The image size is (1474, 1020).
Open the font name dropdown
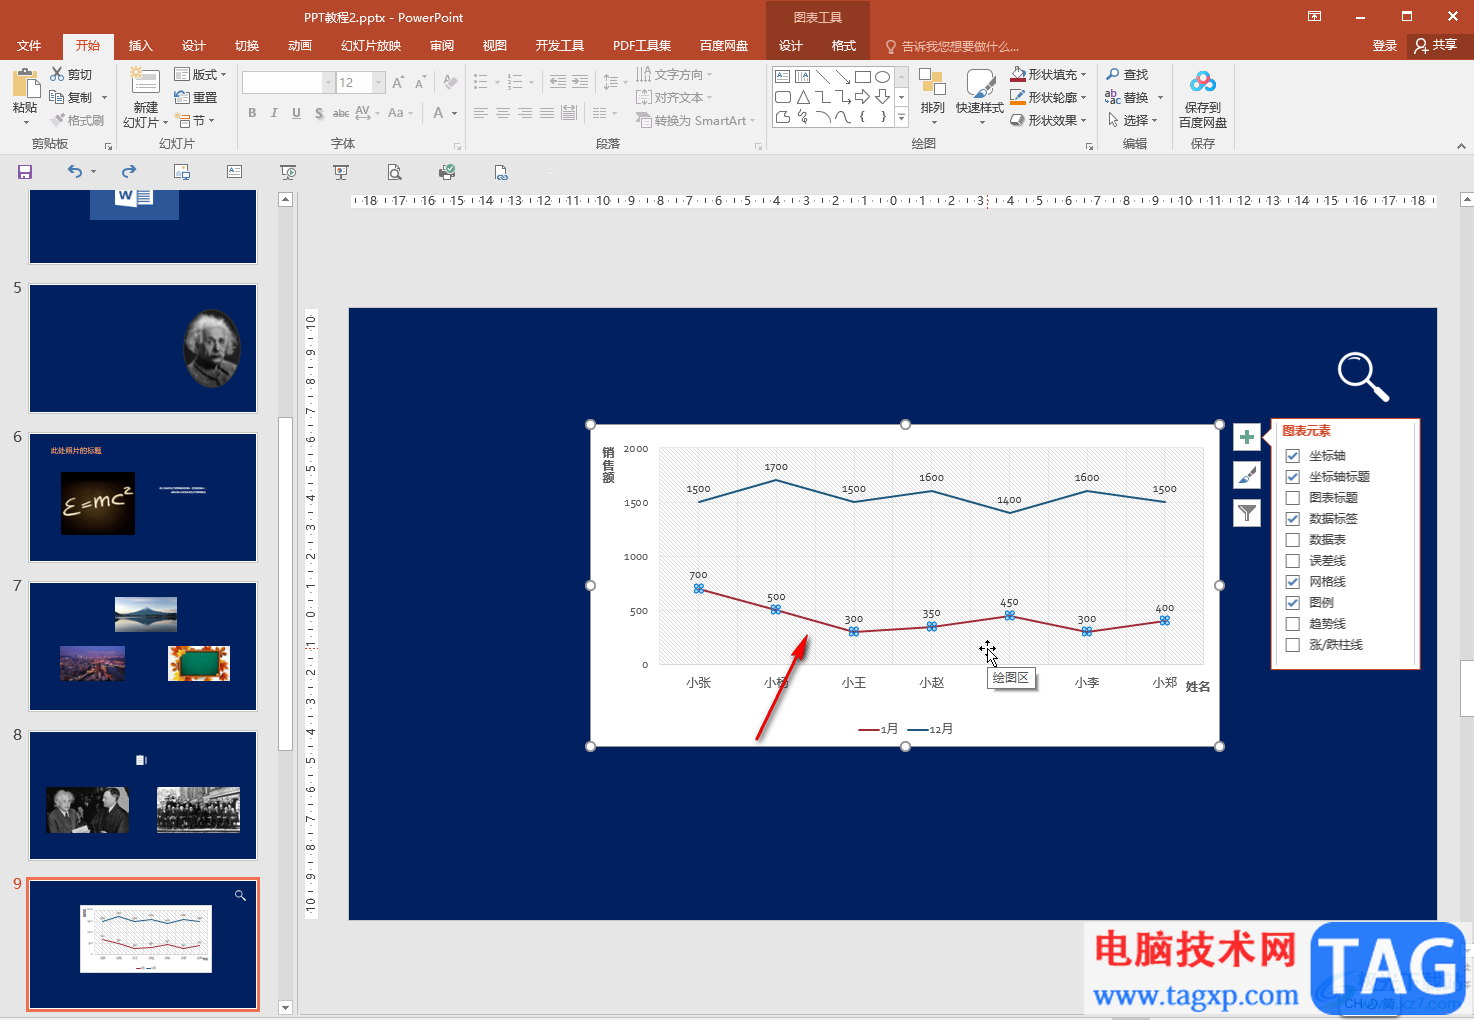click(328, 82)
